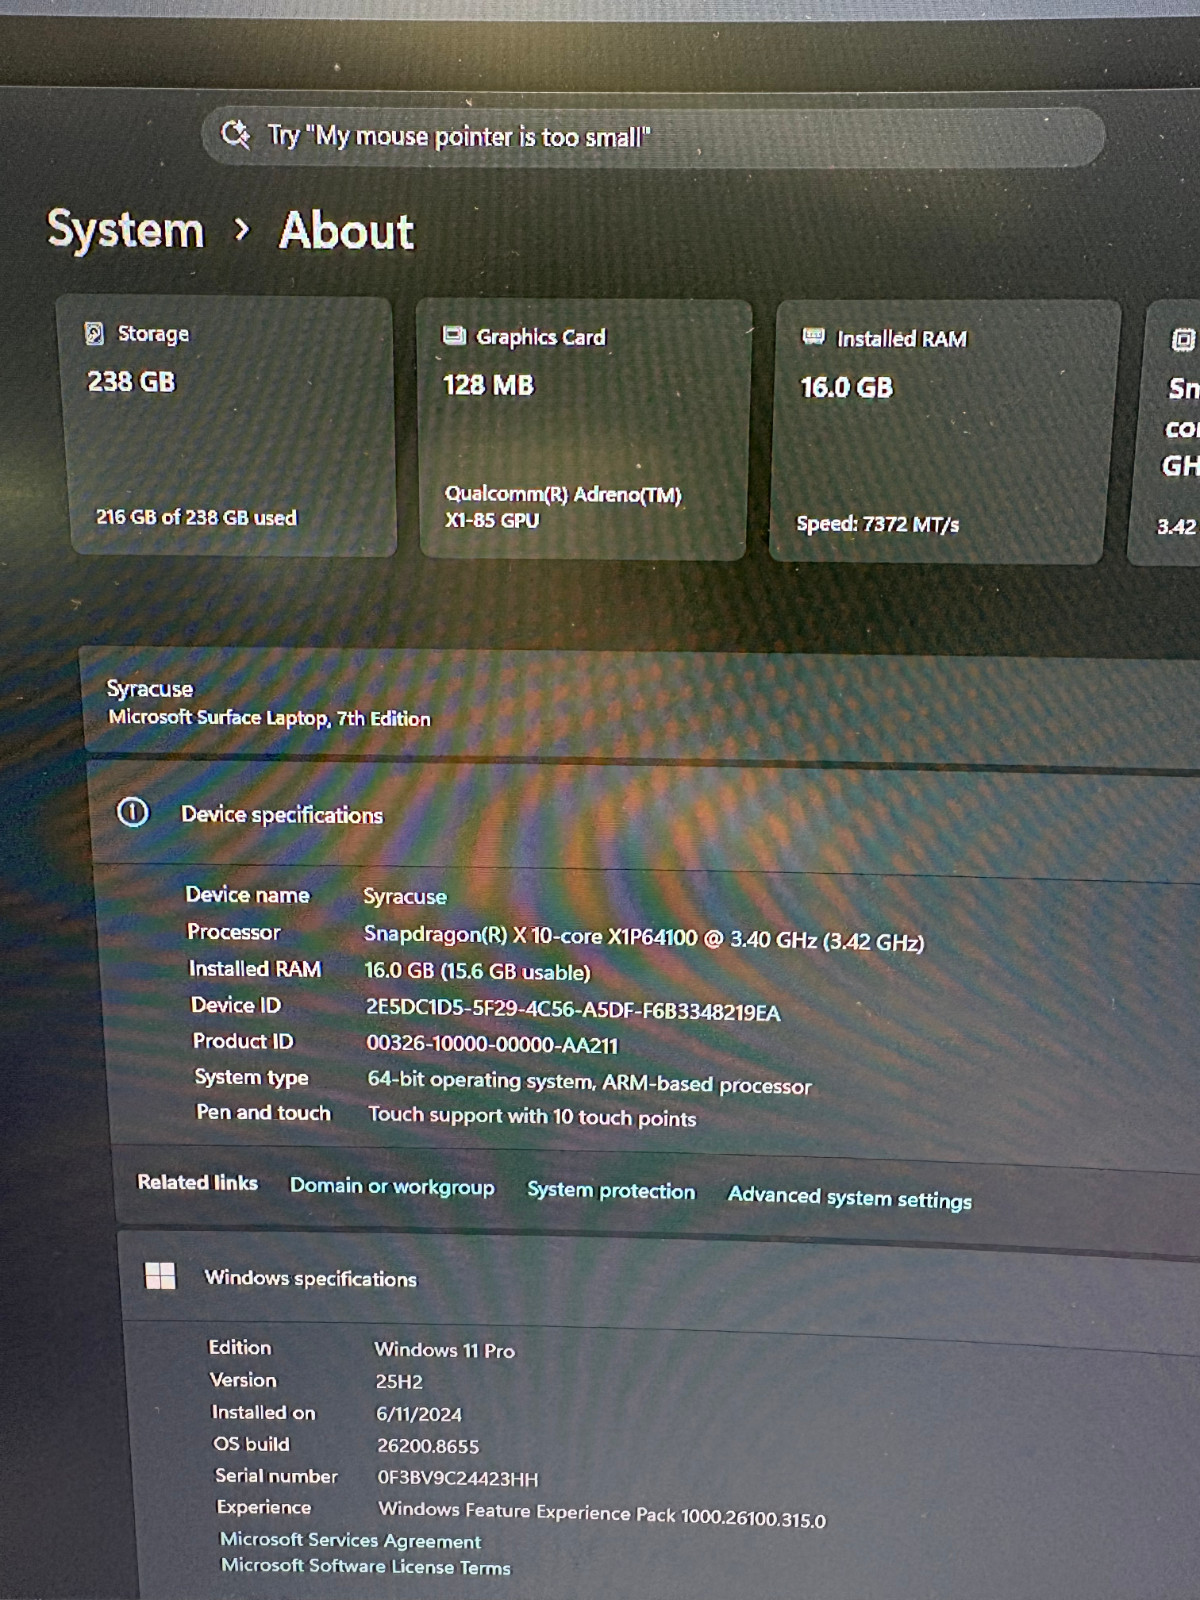Click "Microsoft Surface Laptop, 7th Edition" text
The height and width of the screenshot is (1600, 1200).
(x=269, y=718)
